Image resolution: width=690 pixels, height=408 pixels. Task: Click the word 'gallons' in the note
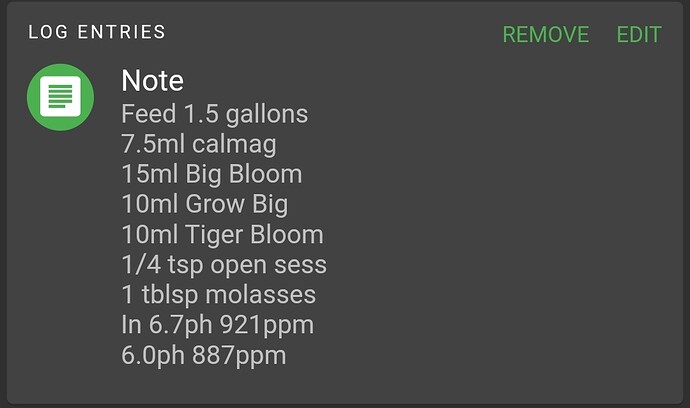[267, 115]
